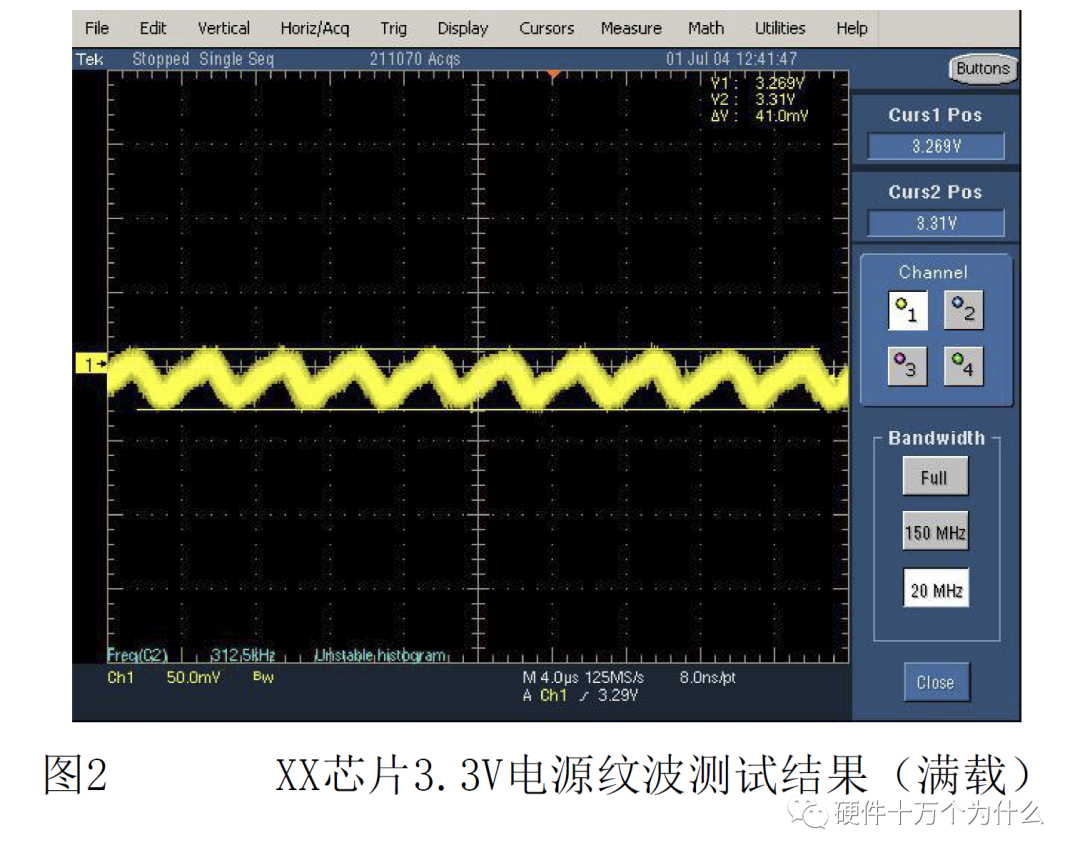Open the Horiz/Acq menu
The height and width of the screenshot is (860, 1080).
(x=315, y=28)
